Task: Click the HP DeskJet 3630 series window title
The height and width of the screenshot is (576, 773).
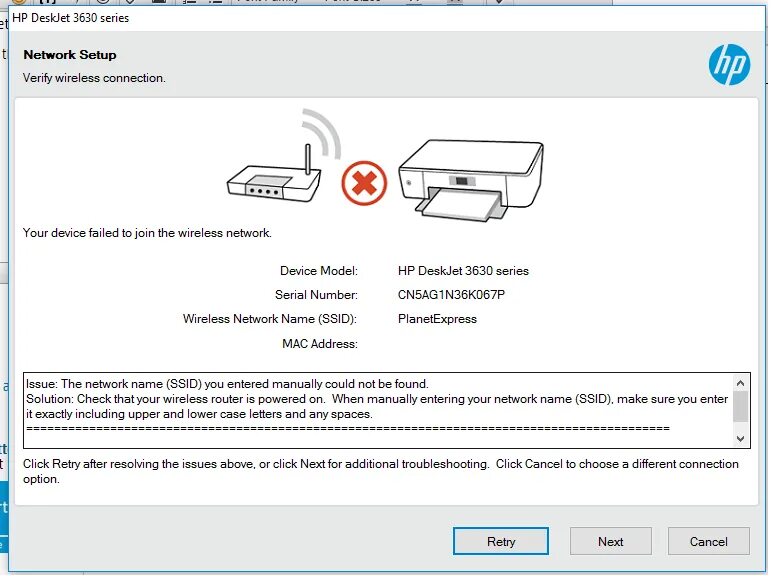Action: (x=70, y=18)
